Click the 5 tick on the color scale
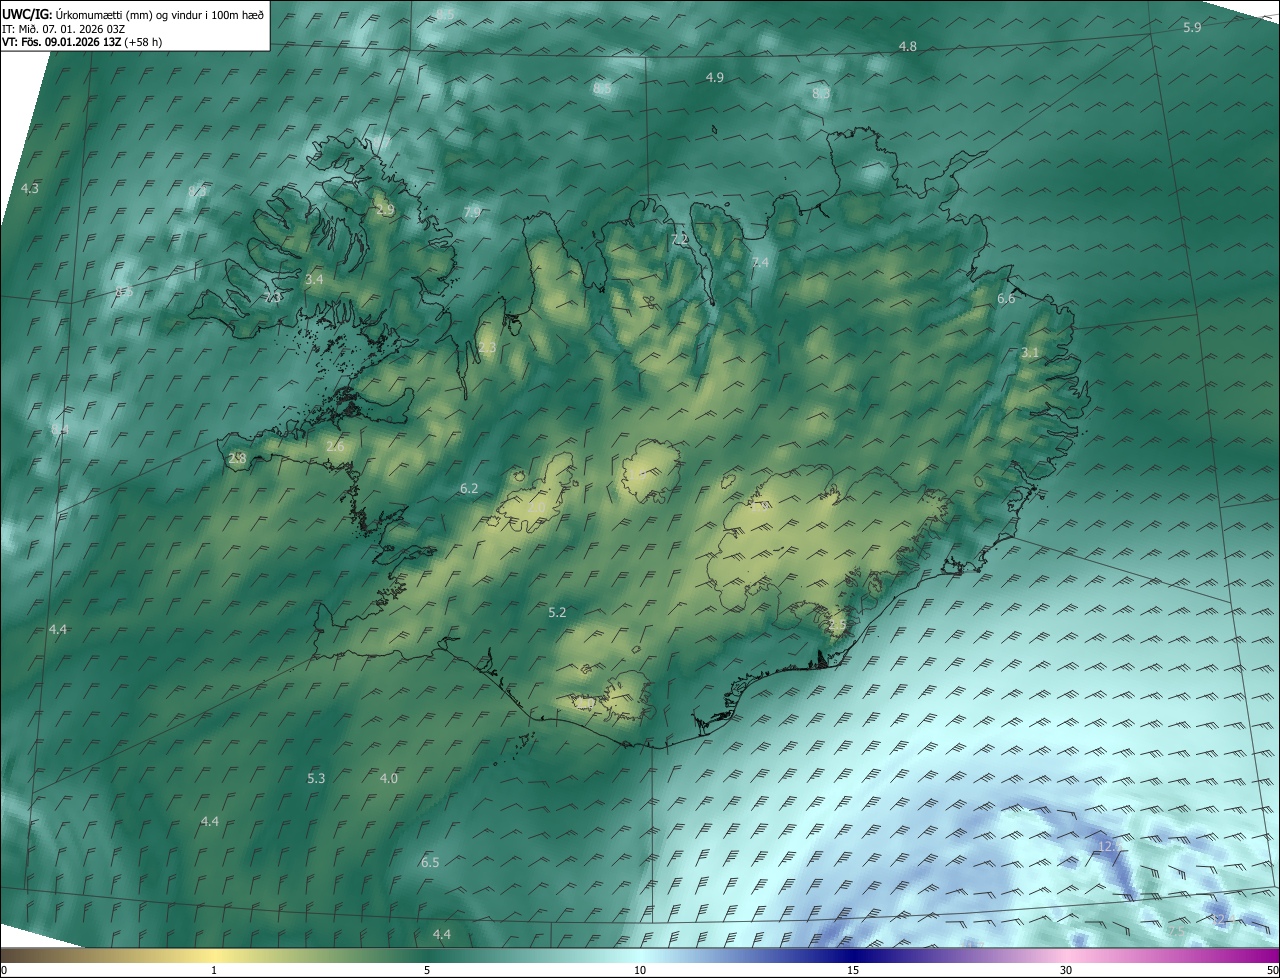This screenshot has height=978, width=1280. click(427, 970)
